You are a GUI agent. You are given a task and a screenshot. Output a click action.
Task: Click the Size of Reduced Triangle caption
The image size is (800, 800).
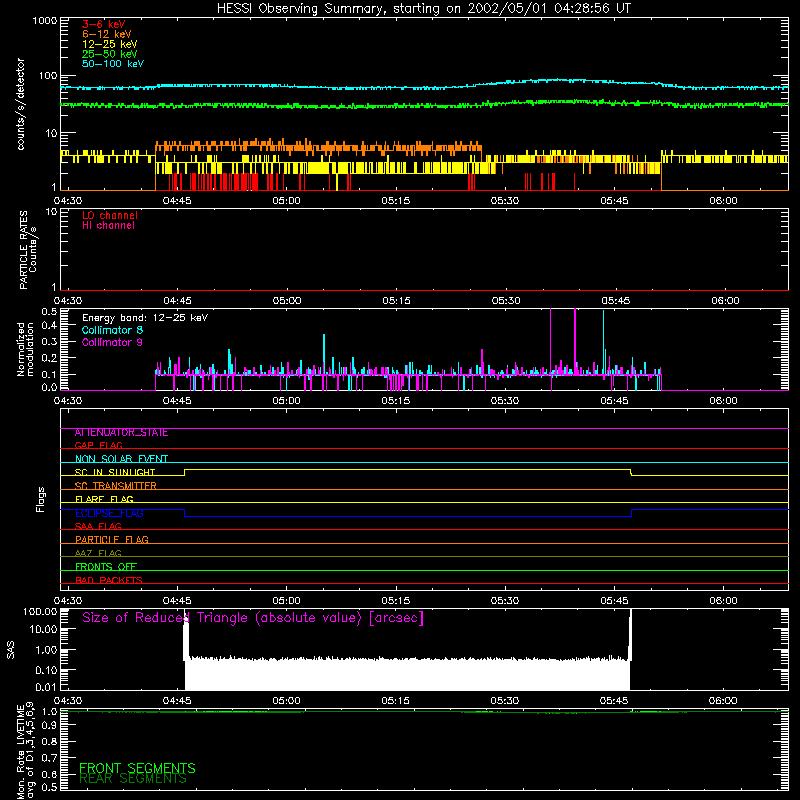pyautogui.click(x=253, y=618)
